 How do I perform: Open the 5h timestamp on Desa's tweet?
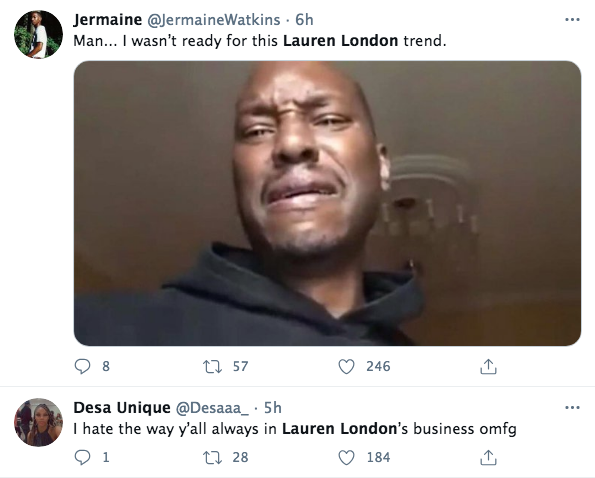pyautogui.click(x=272, y=408)
